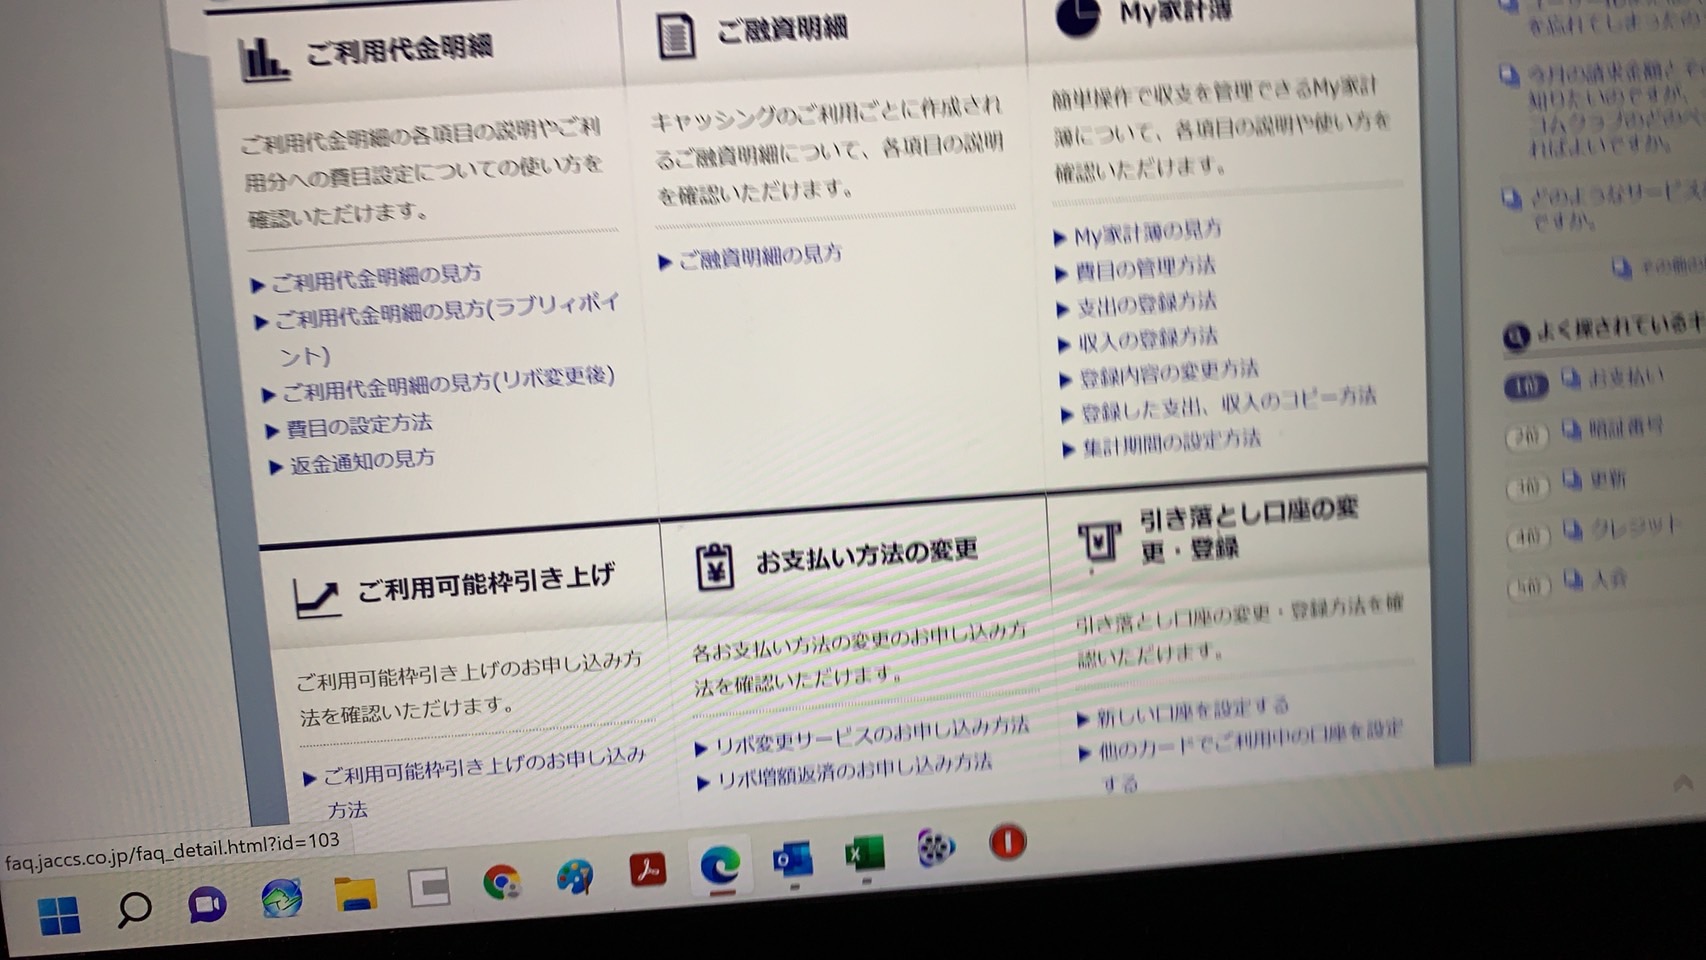Click the ご融資明細 section heading
1706x960 pixels.
(783, 29)
